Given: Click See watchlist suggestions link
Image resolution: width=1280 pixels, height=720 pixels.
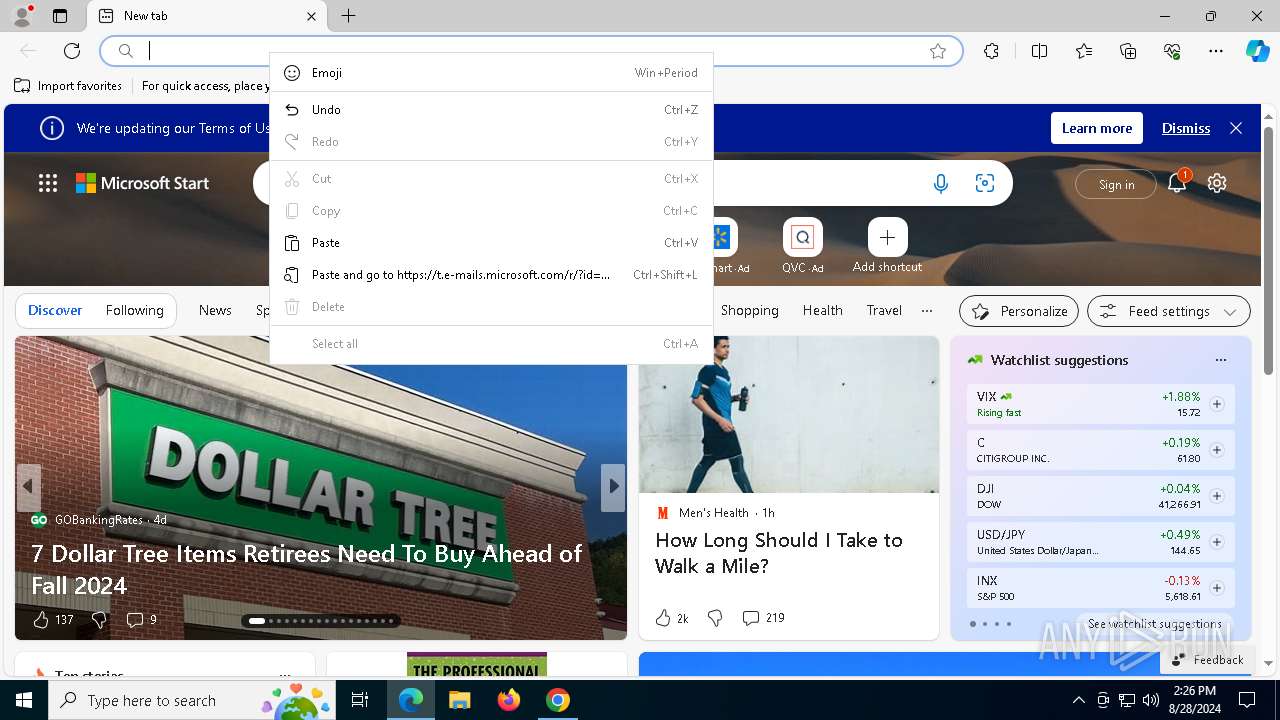Looking at the screenshot, I should point(1154,623).
